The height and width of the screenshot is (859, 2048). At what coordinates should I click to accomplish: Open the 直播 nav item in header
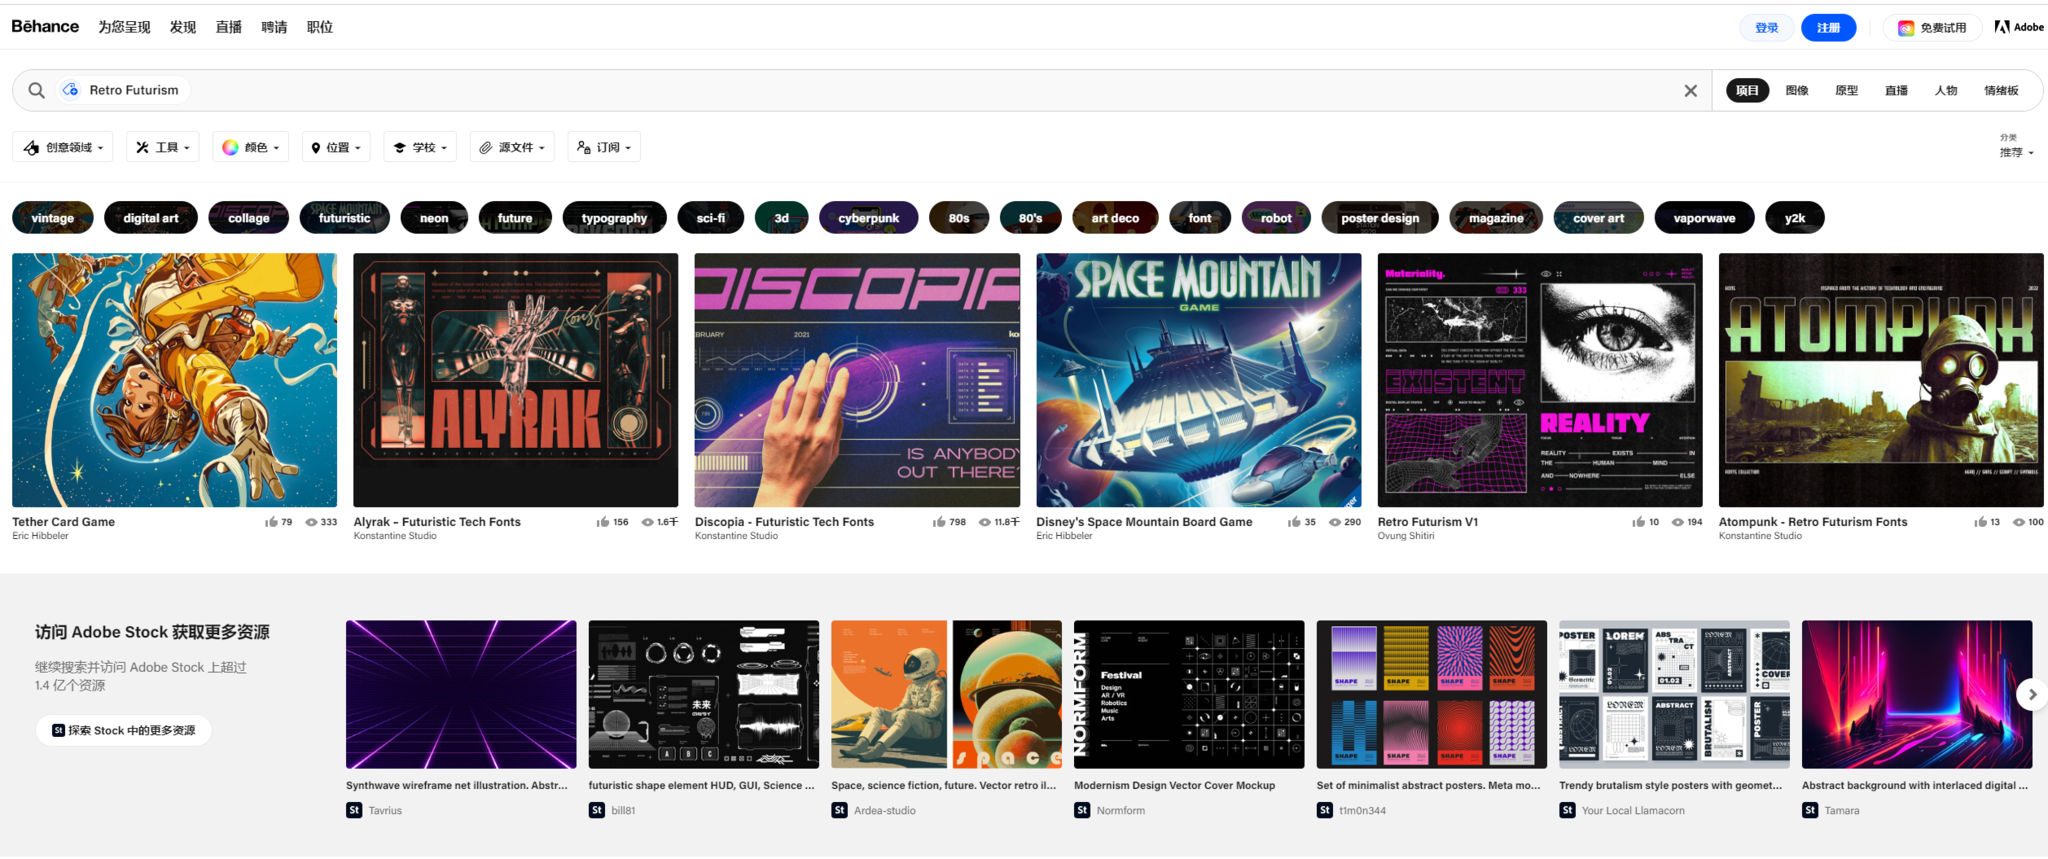229,27
